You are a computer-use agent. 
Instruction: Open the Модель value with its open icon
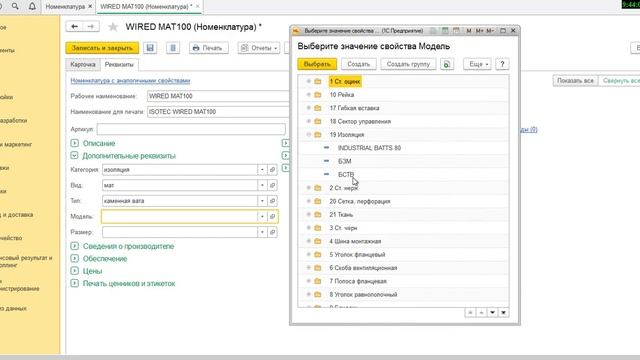pyautogui.click(x=273, y=216)
